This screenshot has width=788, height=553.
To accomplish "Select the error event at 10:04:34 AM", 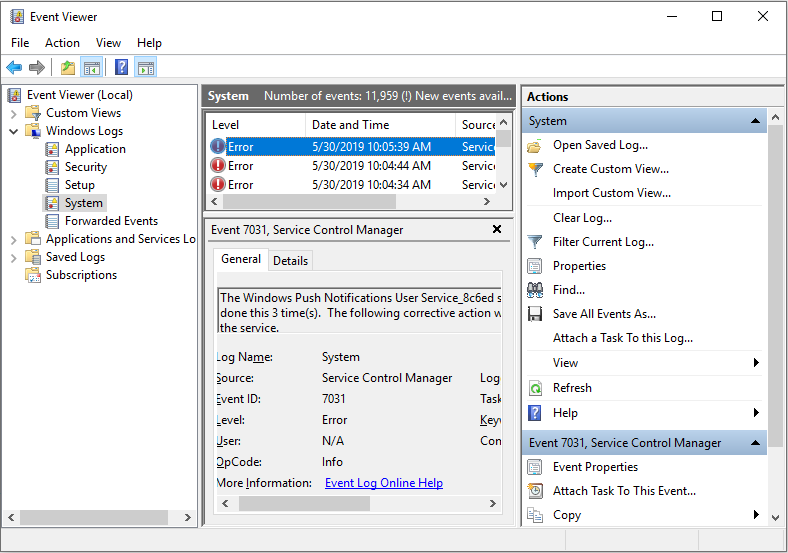I will point(352,185).
